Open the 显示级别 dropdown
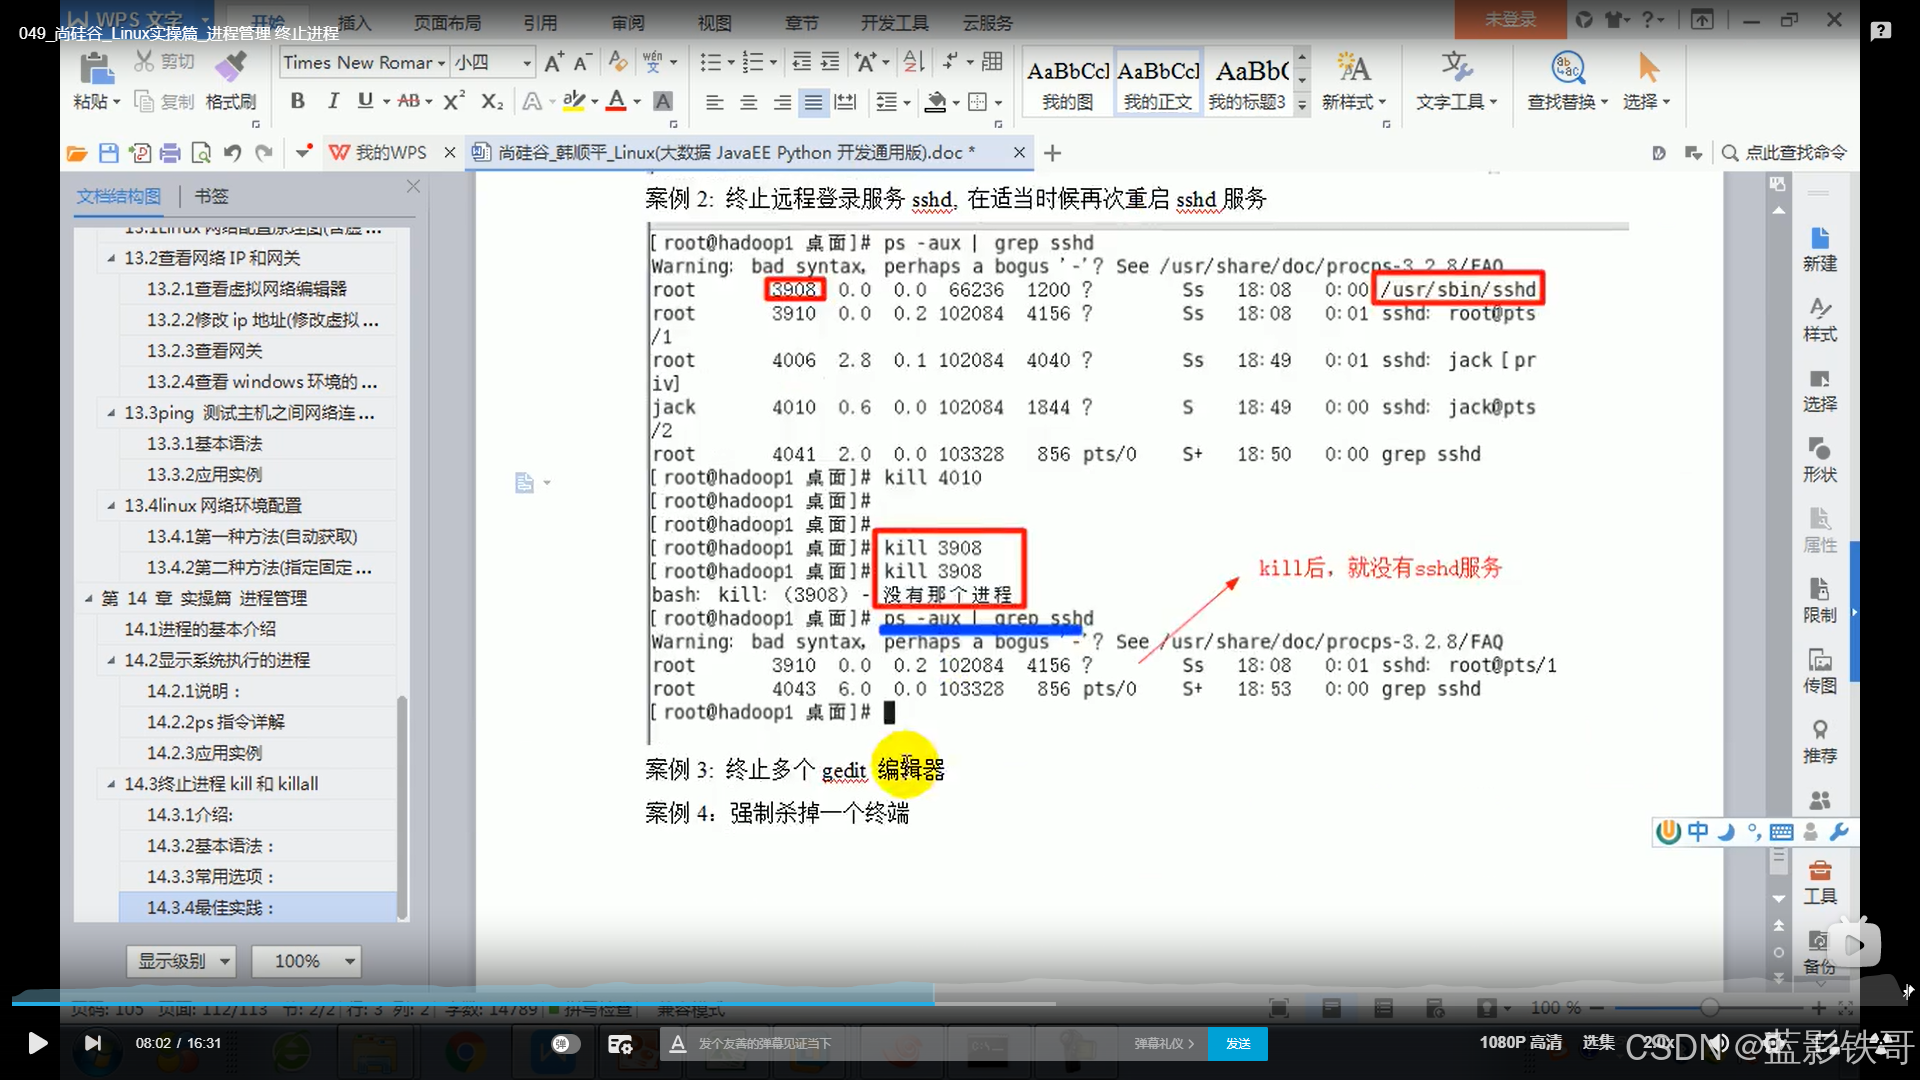The image size is (1920, 1080). click(x=181, y=961)
